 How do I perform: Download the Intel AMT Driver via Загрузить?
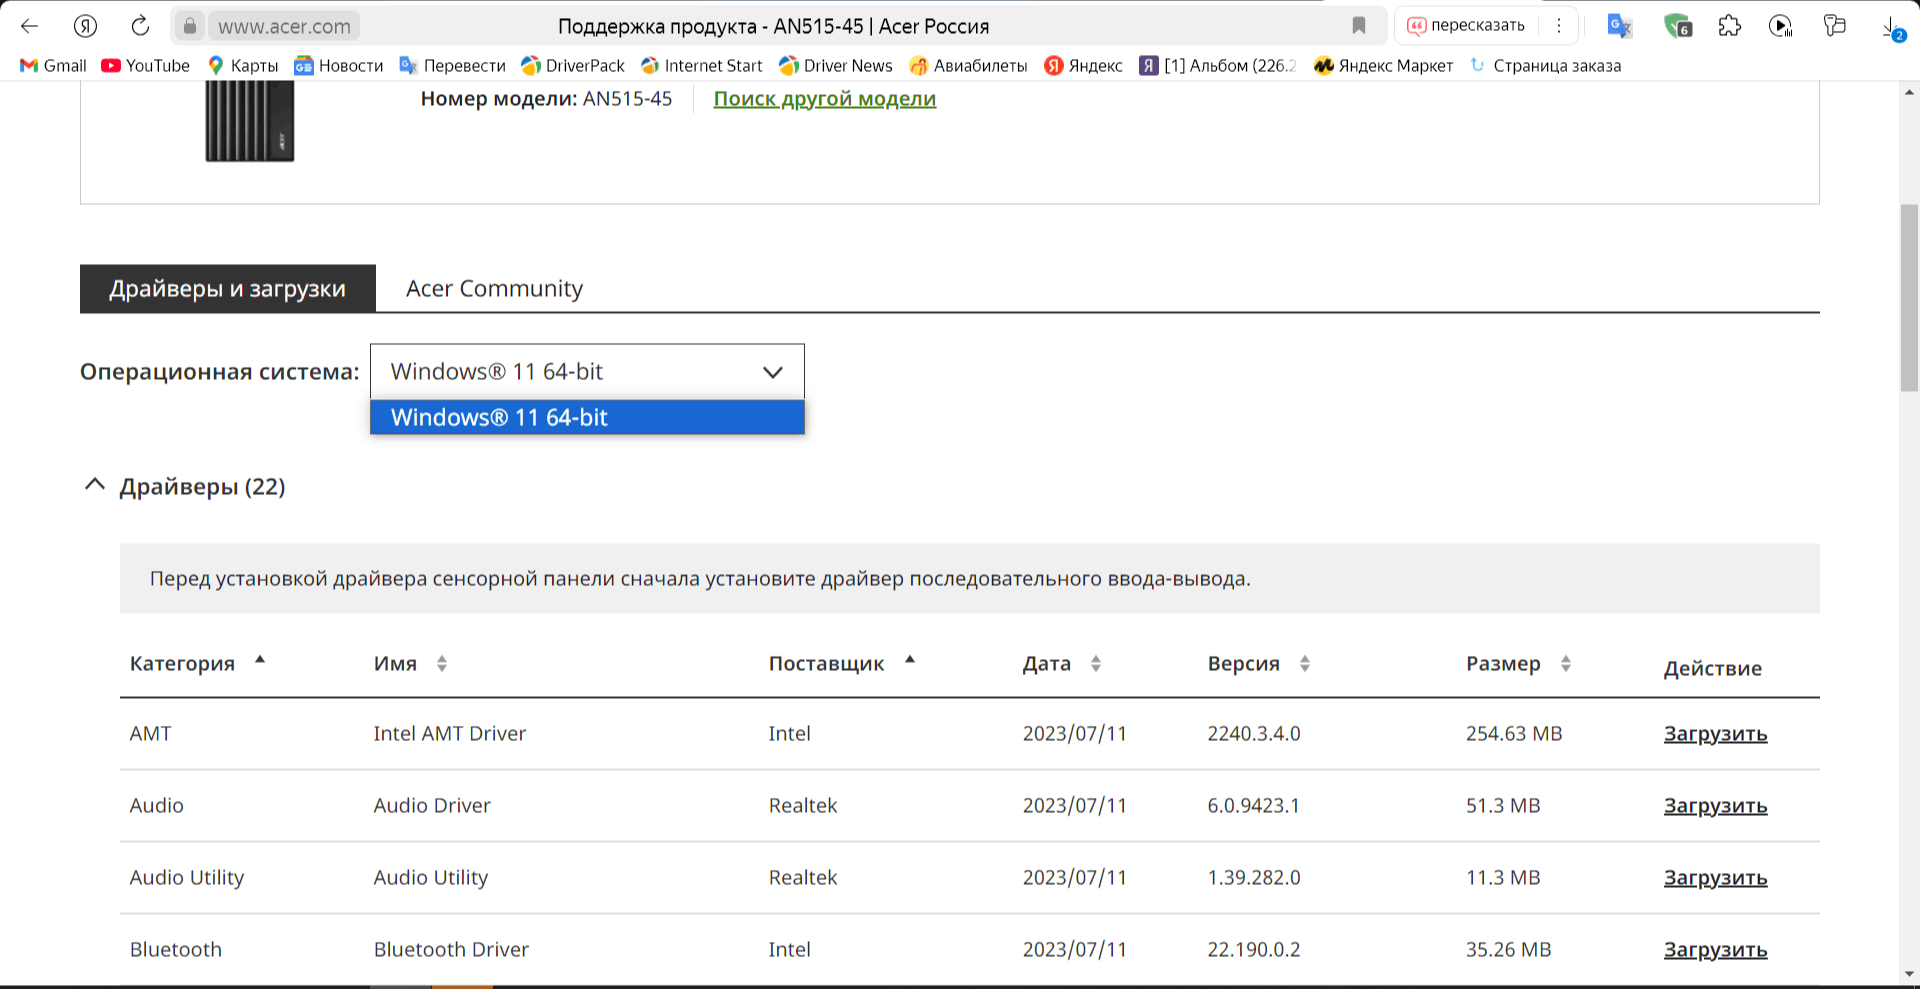pos(1715,733)
